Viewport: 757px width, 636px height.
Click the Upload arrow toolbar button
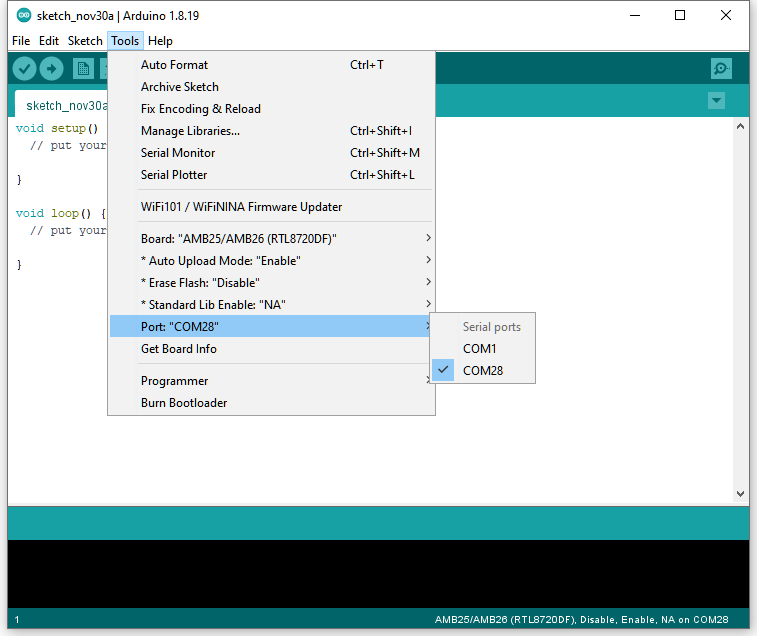point(51,69)
